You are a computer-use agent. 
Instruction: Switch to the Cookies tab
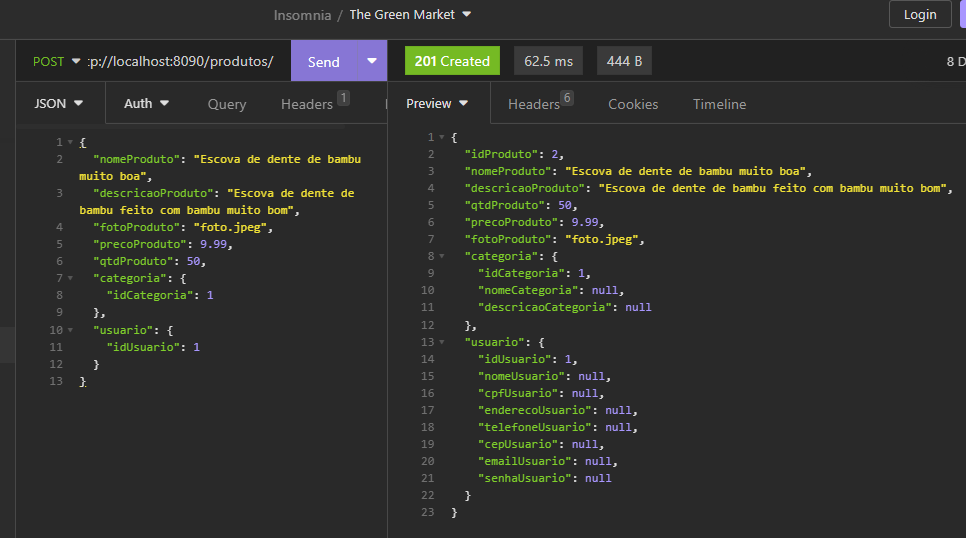coord(633,104)
